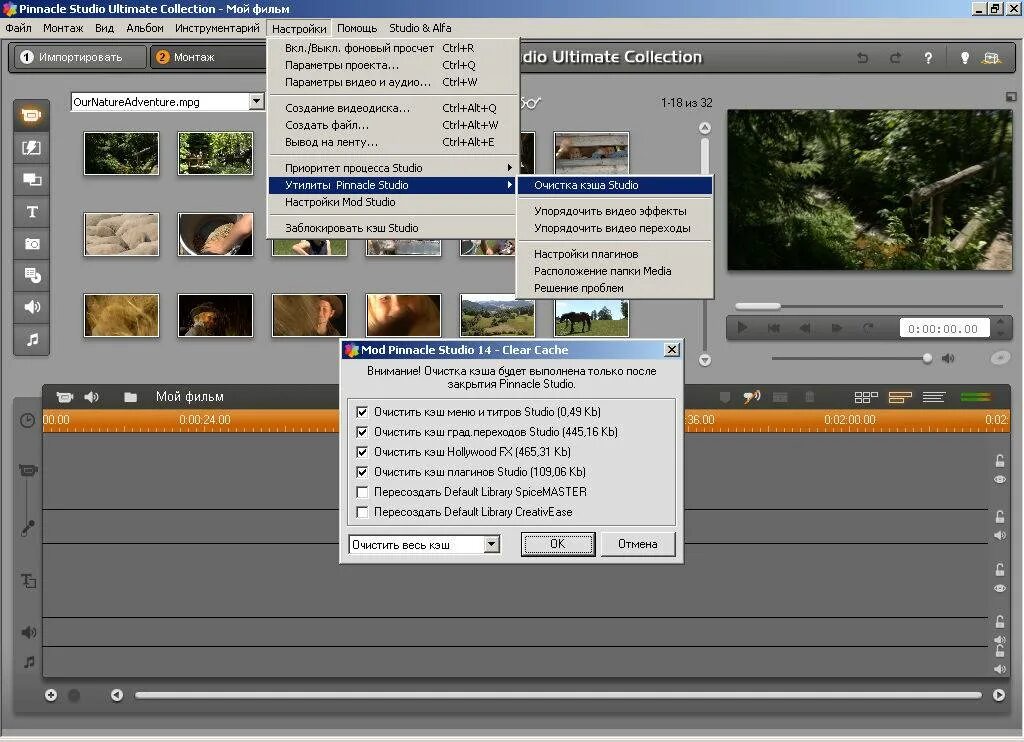Screen dimensions: 1024x742
Task: Adjust the preview volume slider knob
Action: click(x=927, y=358)
